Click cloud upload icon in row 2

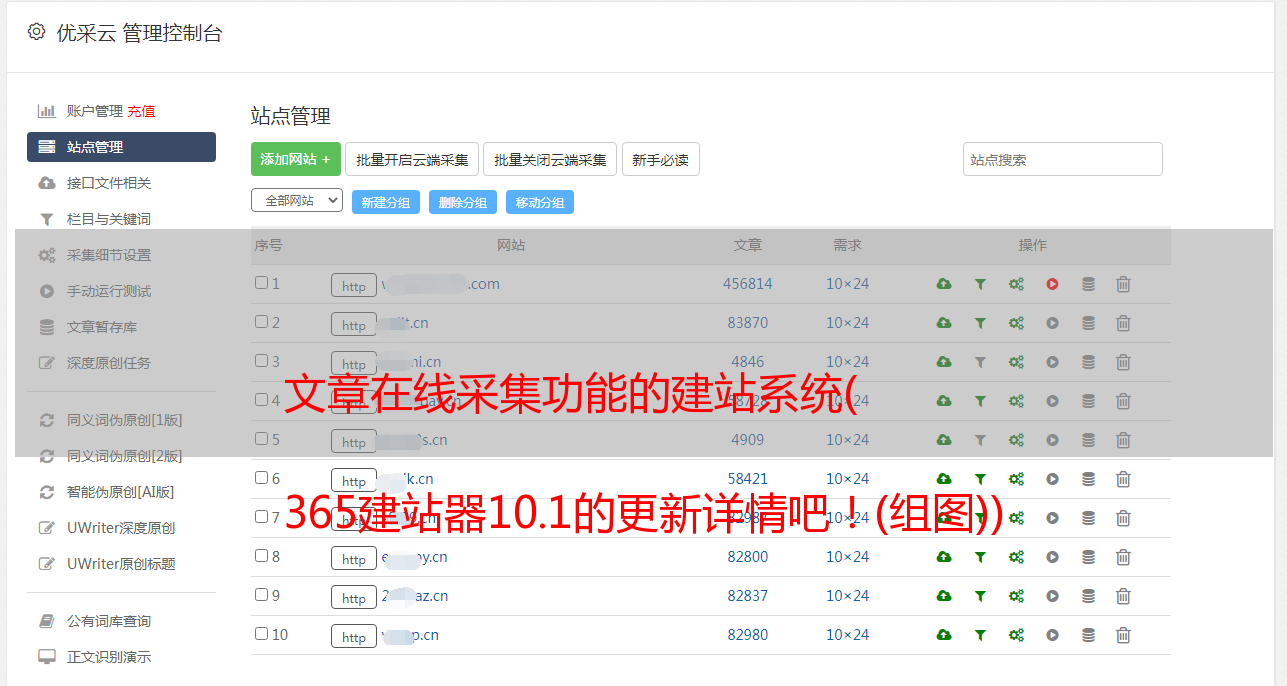tap(944, 323)
